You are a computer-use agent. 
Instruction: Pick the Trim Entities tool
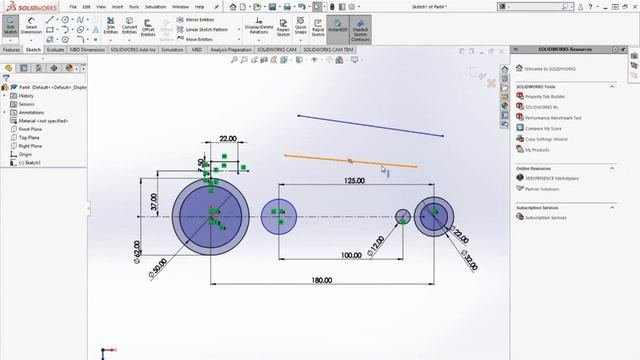[x=110, y=26]
